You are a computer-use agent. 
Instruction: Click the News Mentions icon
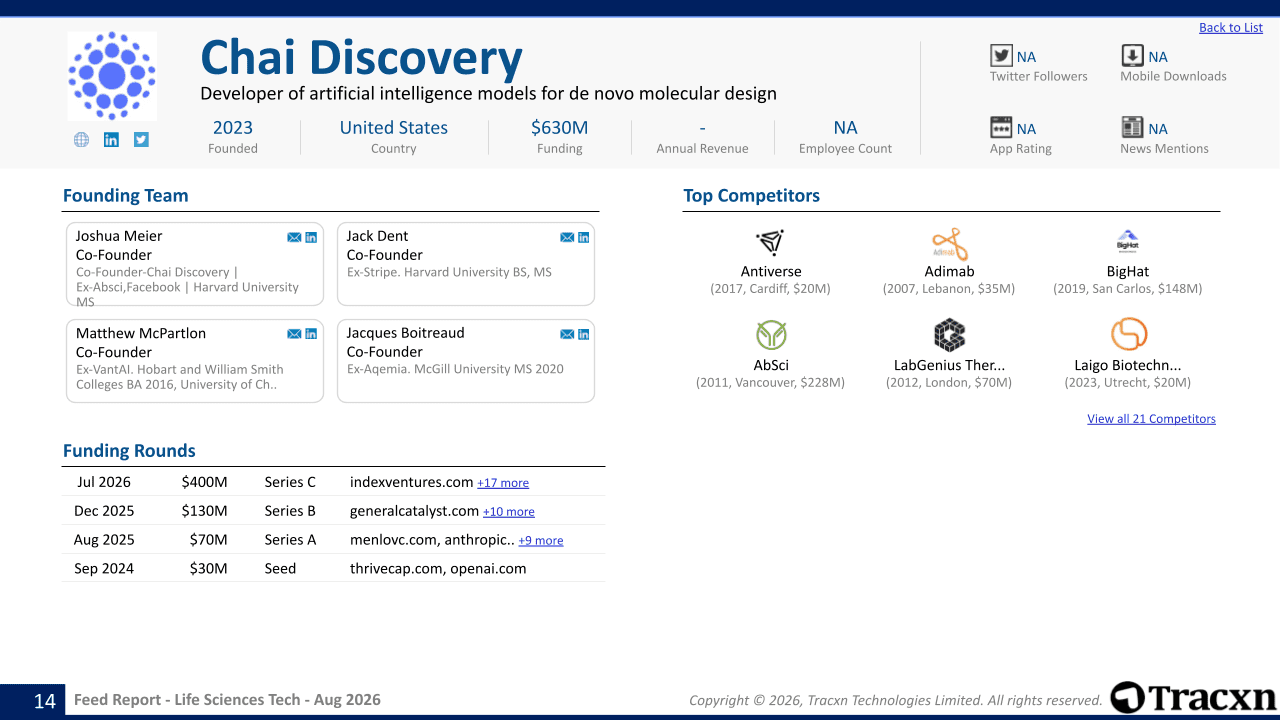click(1132, 127)
